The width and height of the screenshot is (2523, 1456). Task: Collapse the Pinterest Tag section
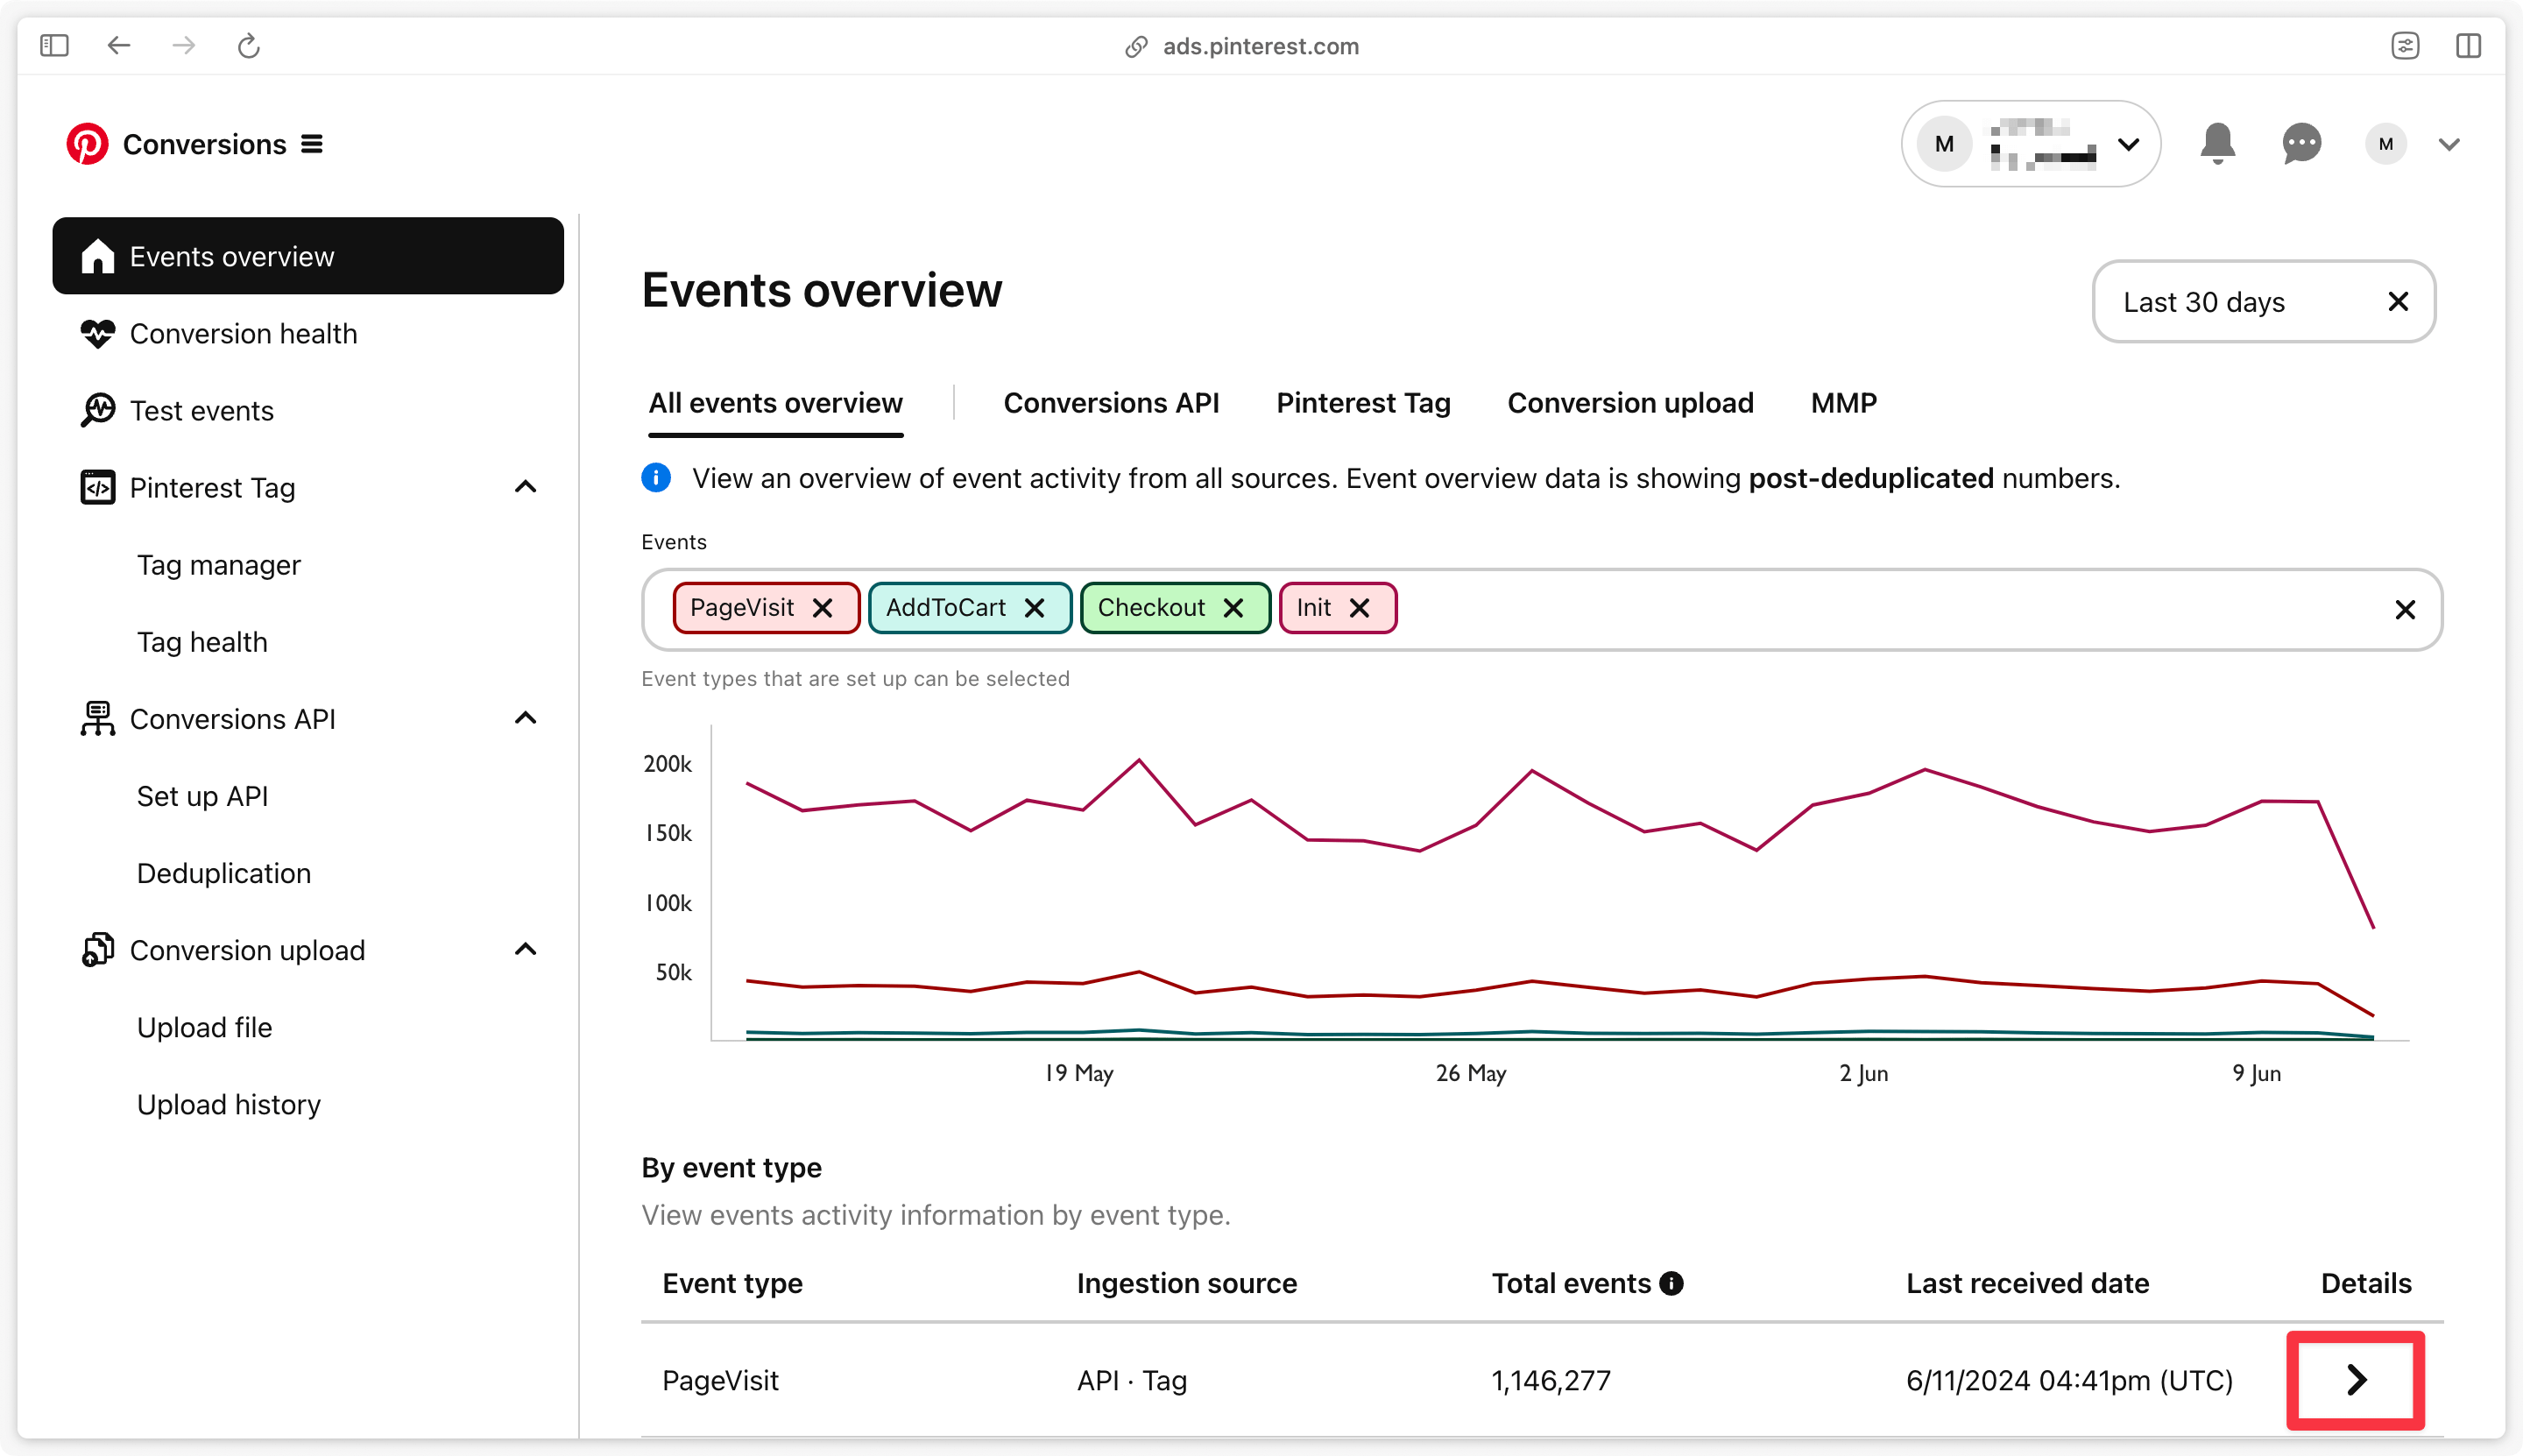pos(528,487)
